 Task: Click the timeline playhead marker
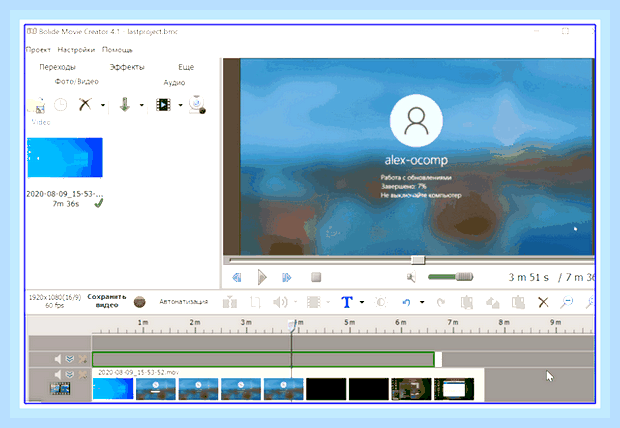pos(291,326)
